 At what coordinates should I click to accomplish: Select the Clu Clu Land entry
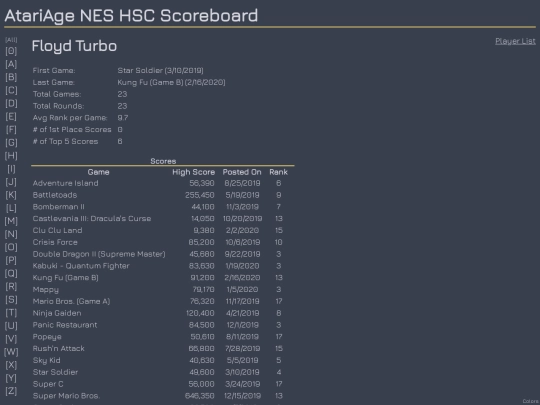58,230
